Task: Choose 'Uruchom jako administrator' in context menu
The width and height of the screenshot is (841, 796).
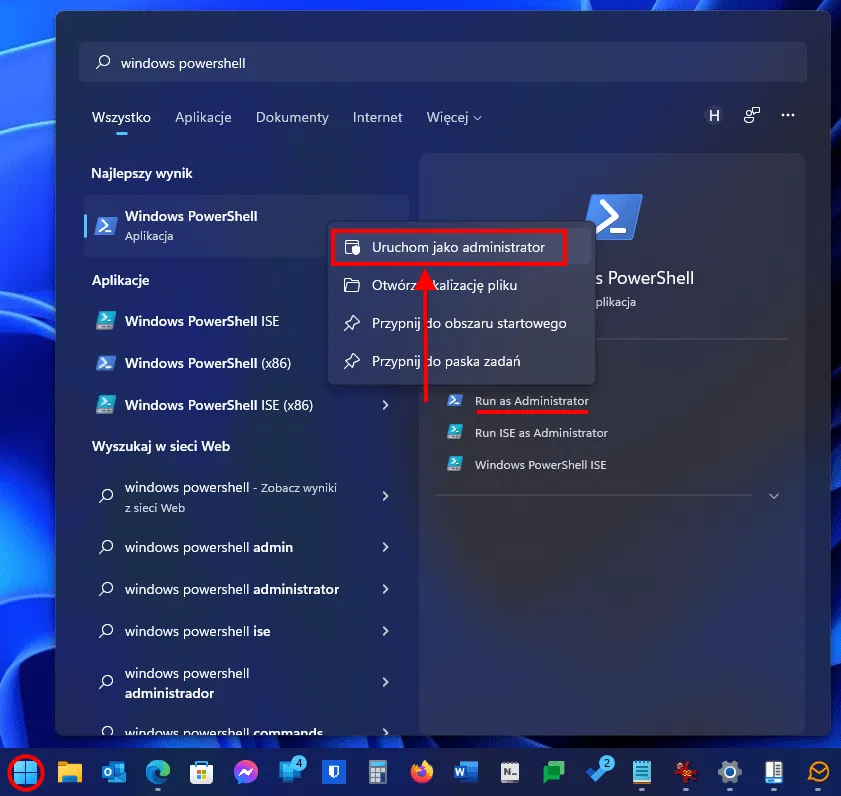Action: (461, 247)
